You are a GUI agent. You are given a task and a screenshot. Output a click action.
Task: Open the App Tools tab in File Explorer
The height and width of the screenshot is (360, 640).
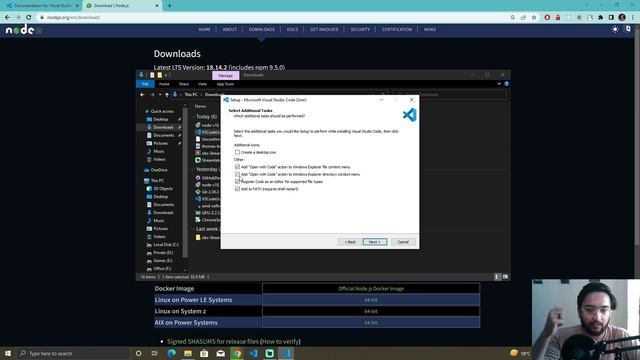[225, 84]
